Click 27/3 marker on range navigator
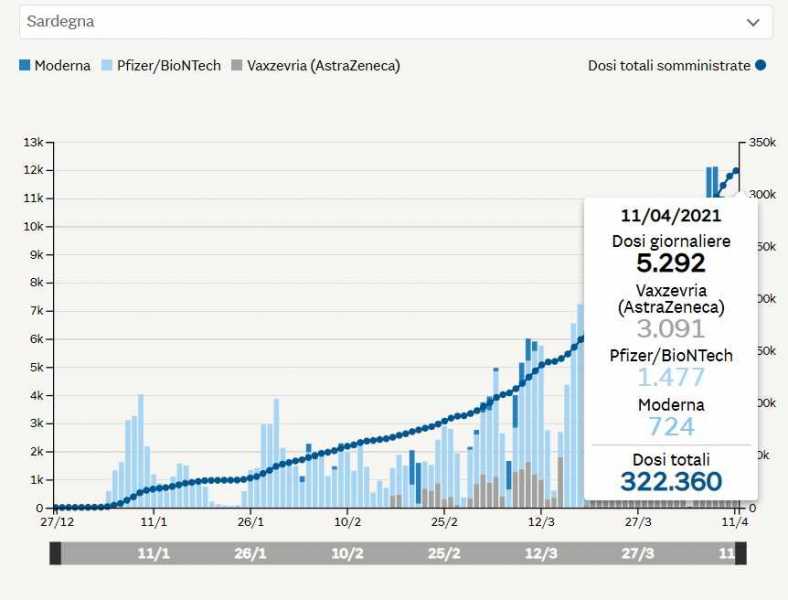This screenshot has height=600, width=788. click(x=638, y=554)
